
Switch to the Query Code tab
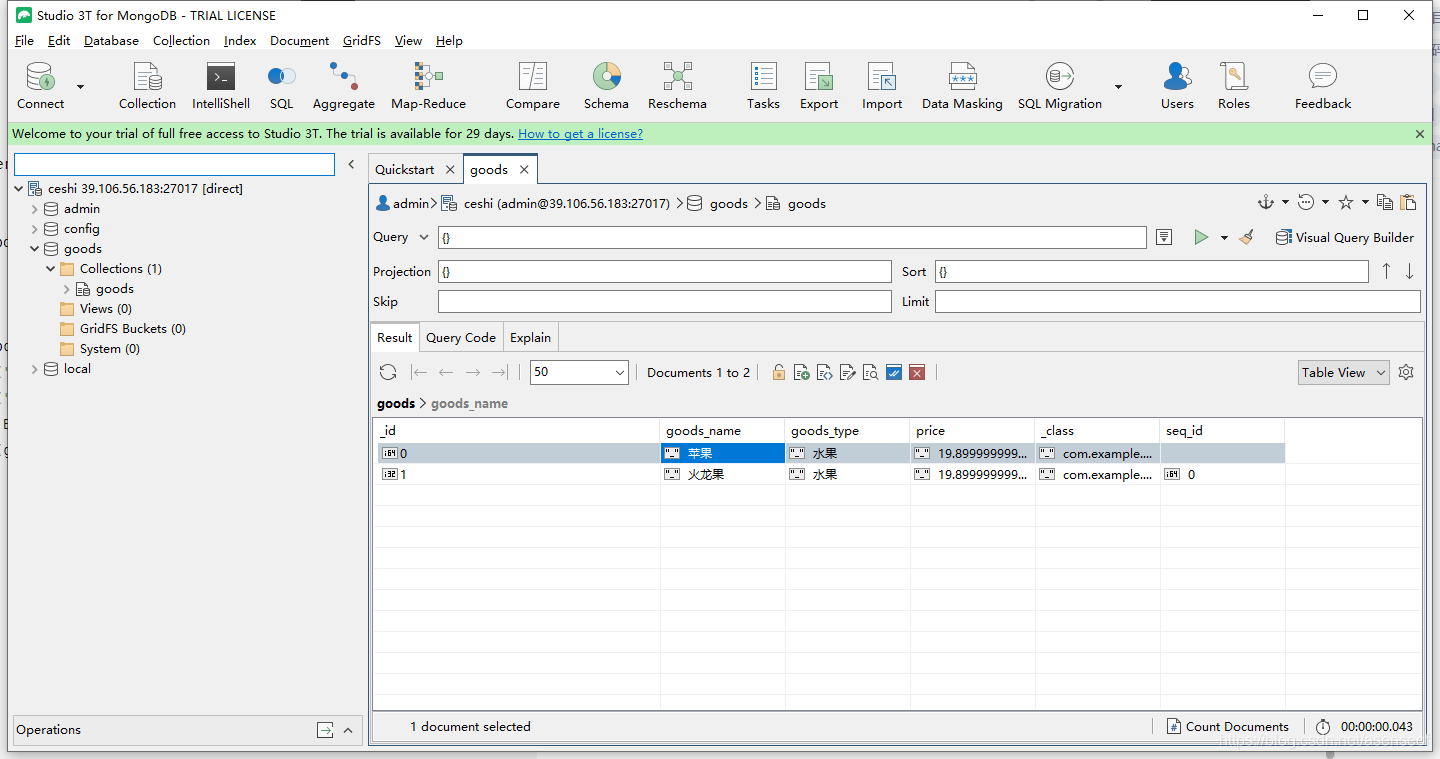461,337
